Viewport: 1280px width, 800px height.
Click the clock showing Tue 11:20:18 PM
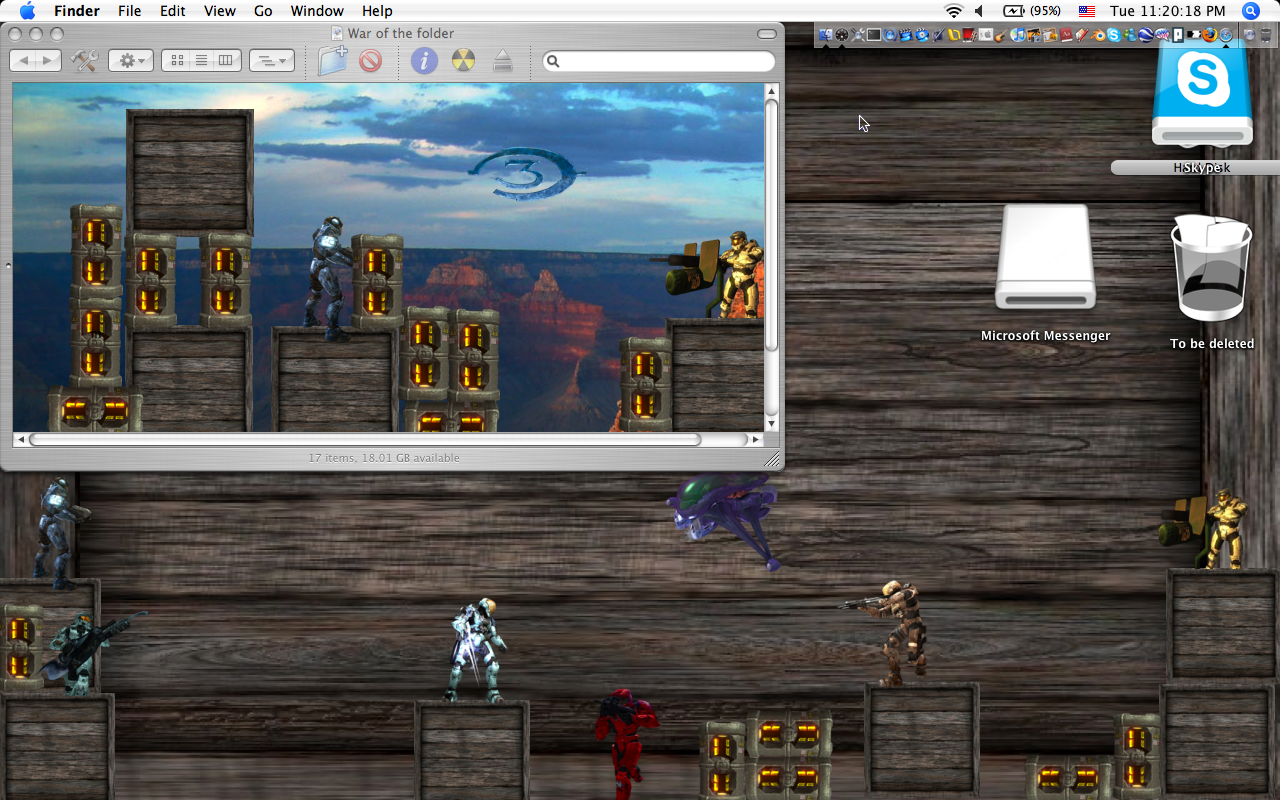pyautogui.click(x=1167, y=11)
